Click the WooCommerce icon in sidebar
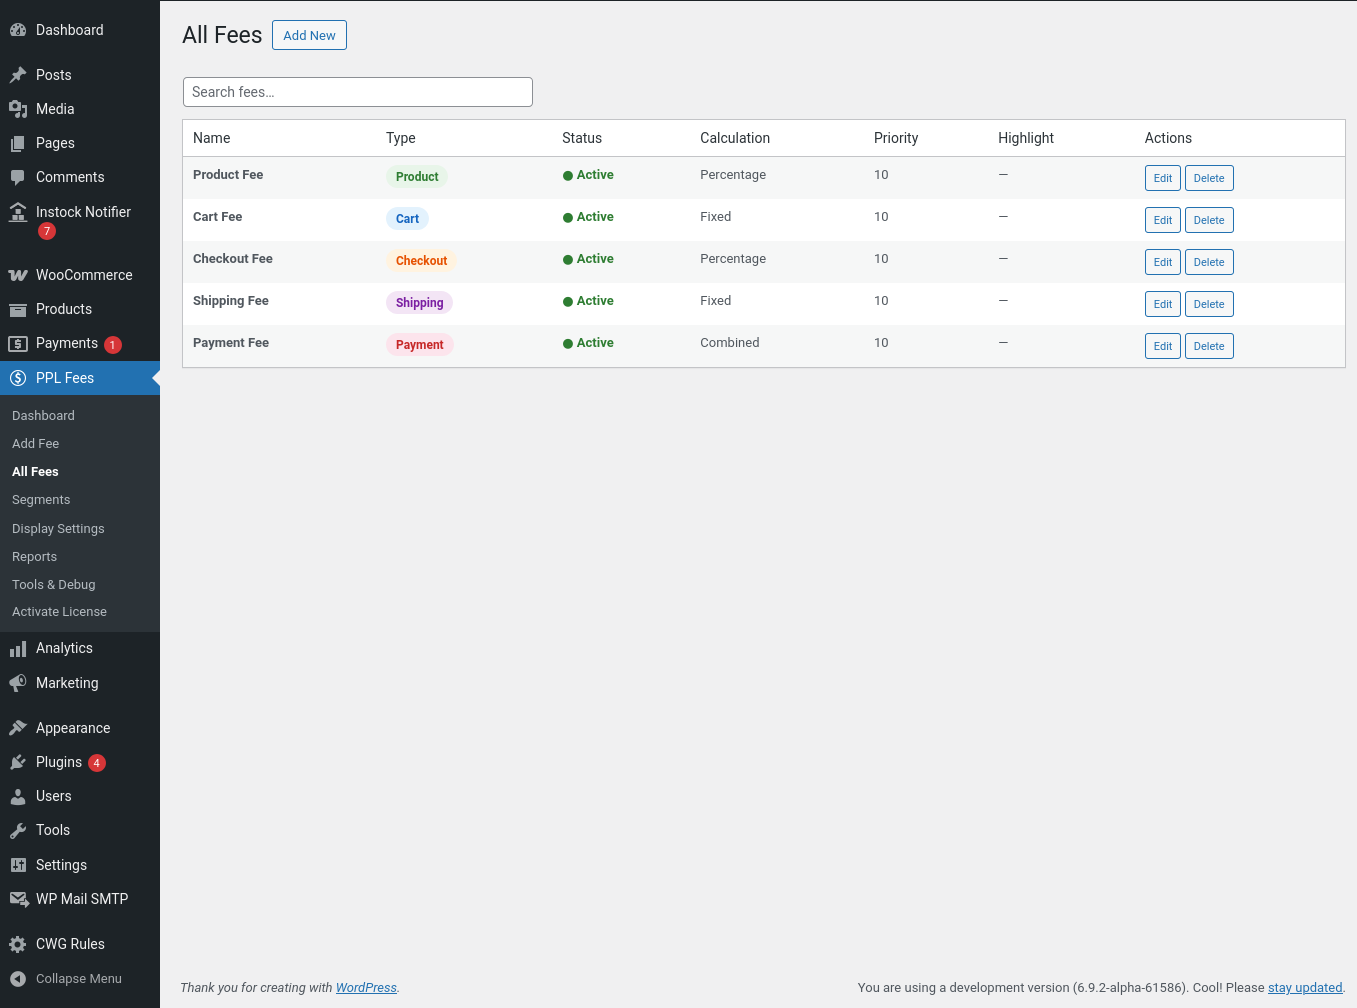Image resolution: width=1357 pixels, height=1008 pixels. click(x=18, y=275)
